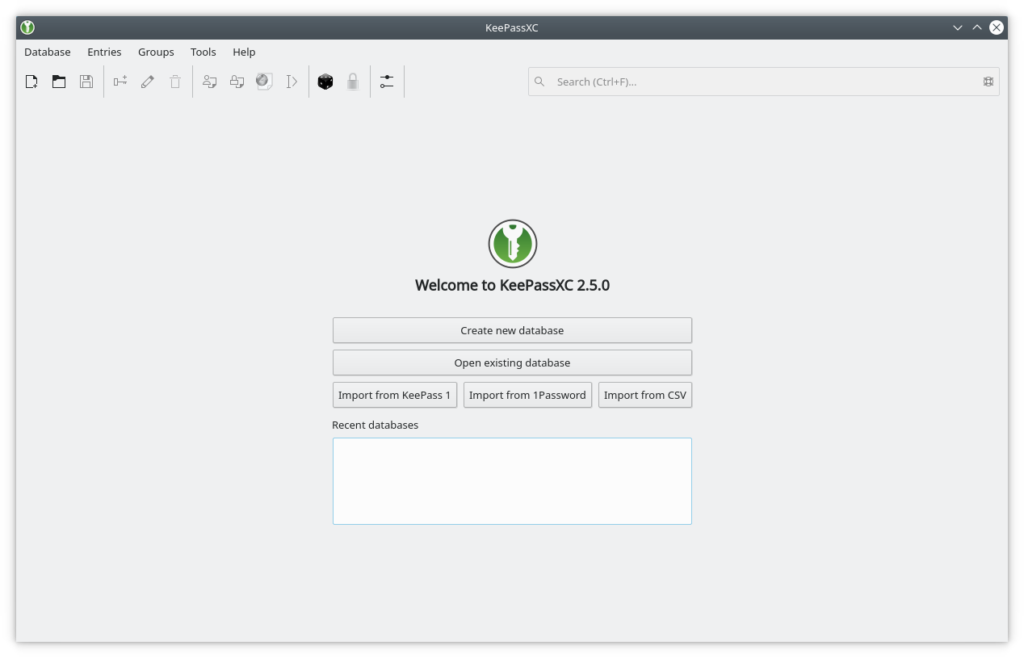
Task: Click the Delete Entry trash icon
Action: 175,82
